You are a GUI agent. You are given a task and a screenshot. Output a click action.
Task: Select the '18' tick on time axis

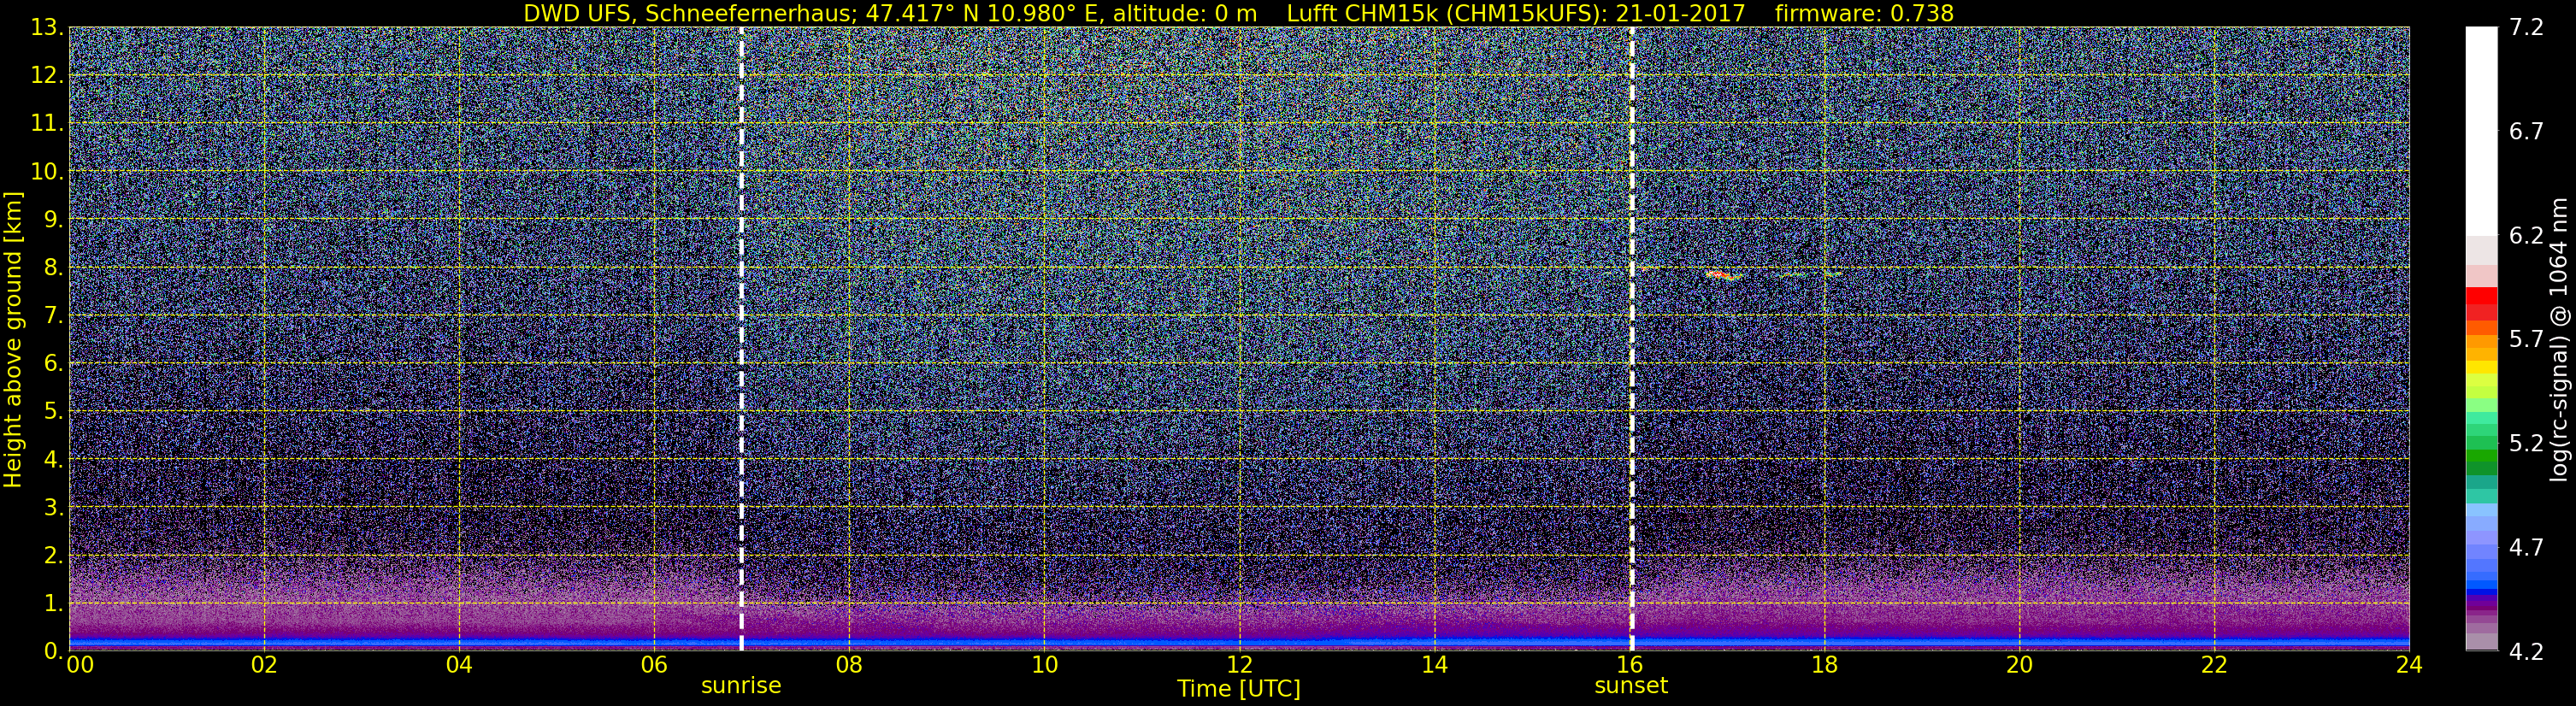[x=1824, y=665]
